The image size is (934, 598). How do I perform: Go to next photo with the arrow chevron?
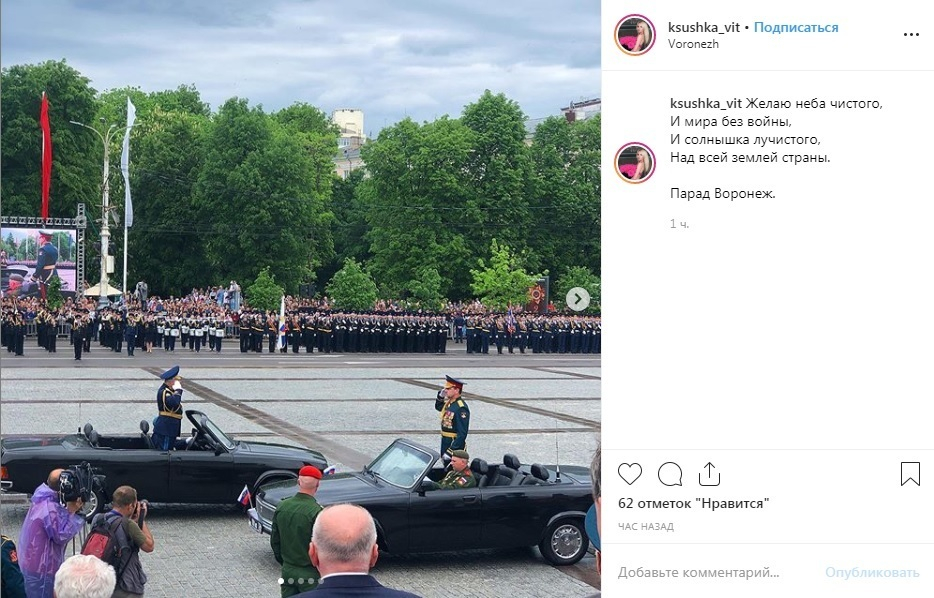tap(577, 299)
